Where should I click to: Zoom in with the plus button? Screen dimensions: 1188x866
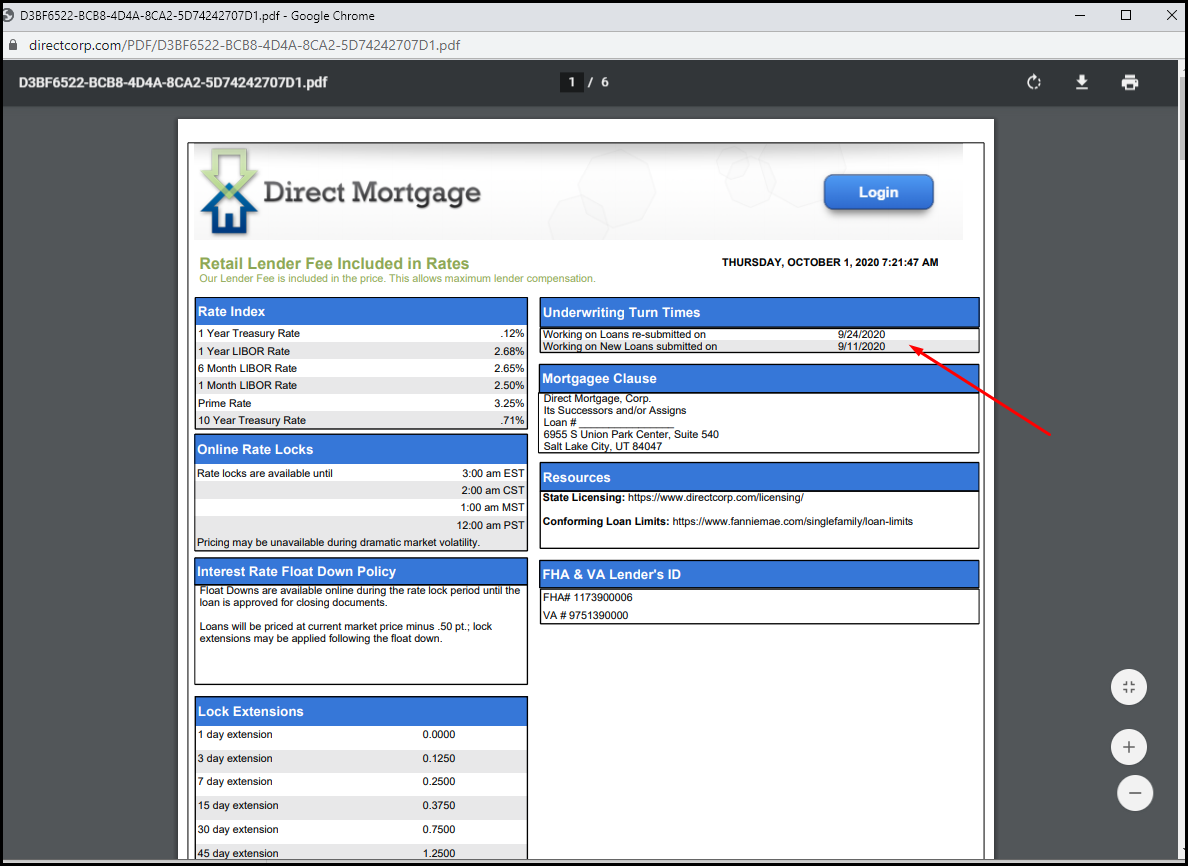(1129, 747)
